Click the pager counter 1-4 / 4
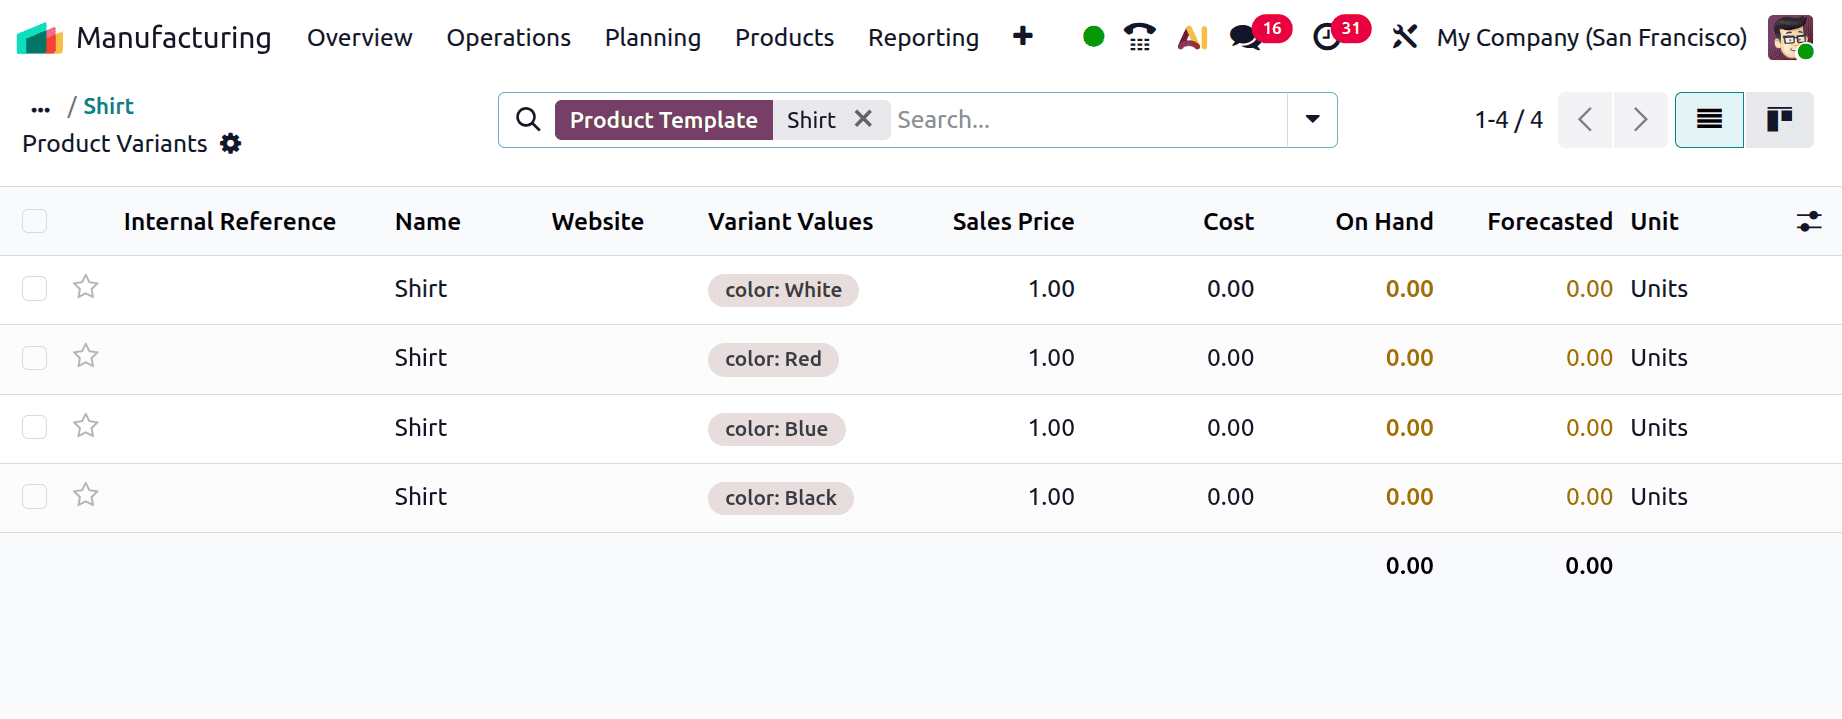This screenshot has height=719, width=1842. click(1508, 120)
